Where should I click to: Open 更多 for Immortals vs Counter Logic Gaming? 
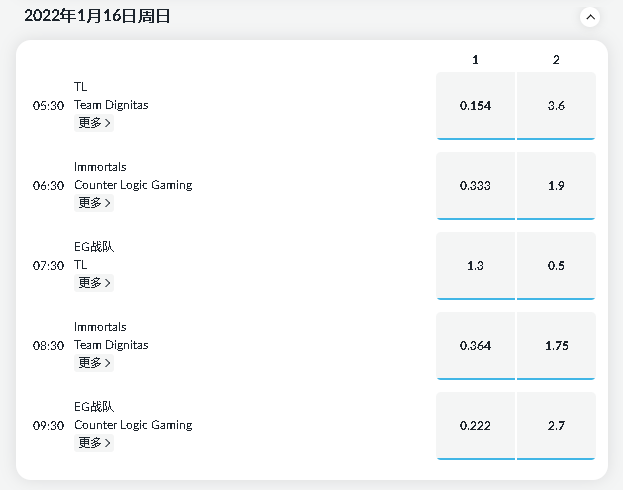tap(94, 203)
